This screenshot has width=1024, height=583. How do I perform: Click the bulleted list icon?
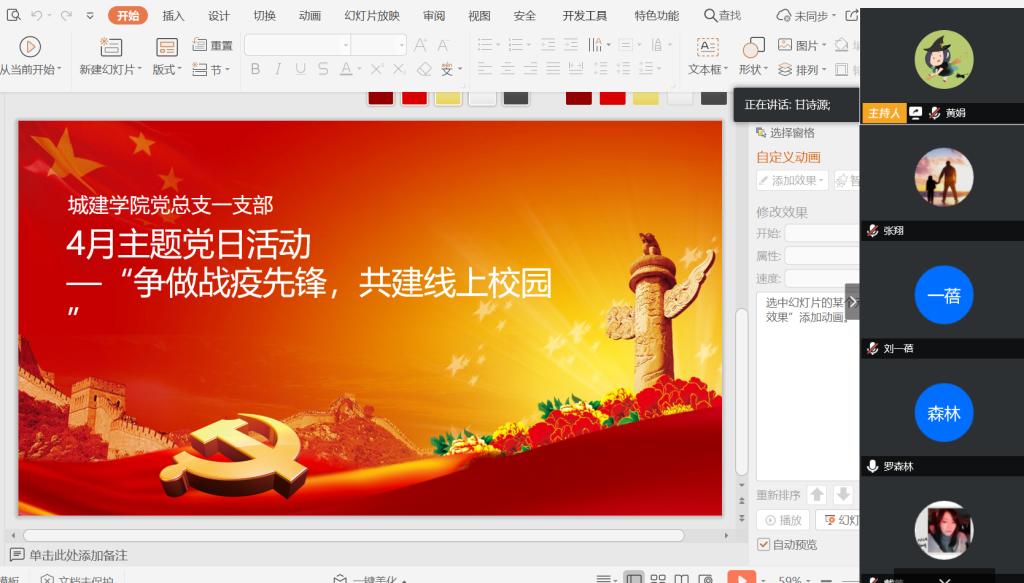click(x=485, y=45)
